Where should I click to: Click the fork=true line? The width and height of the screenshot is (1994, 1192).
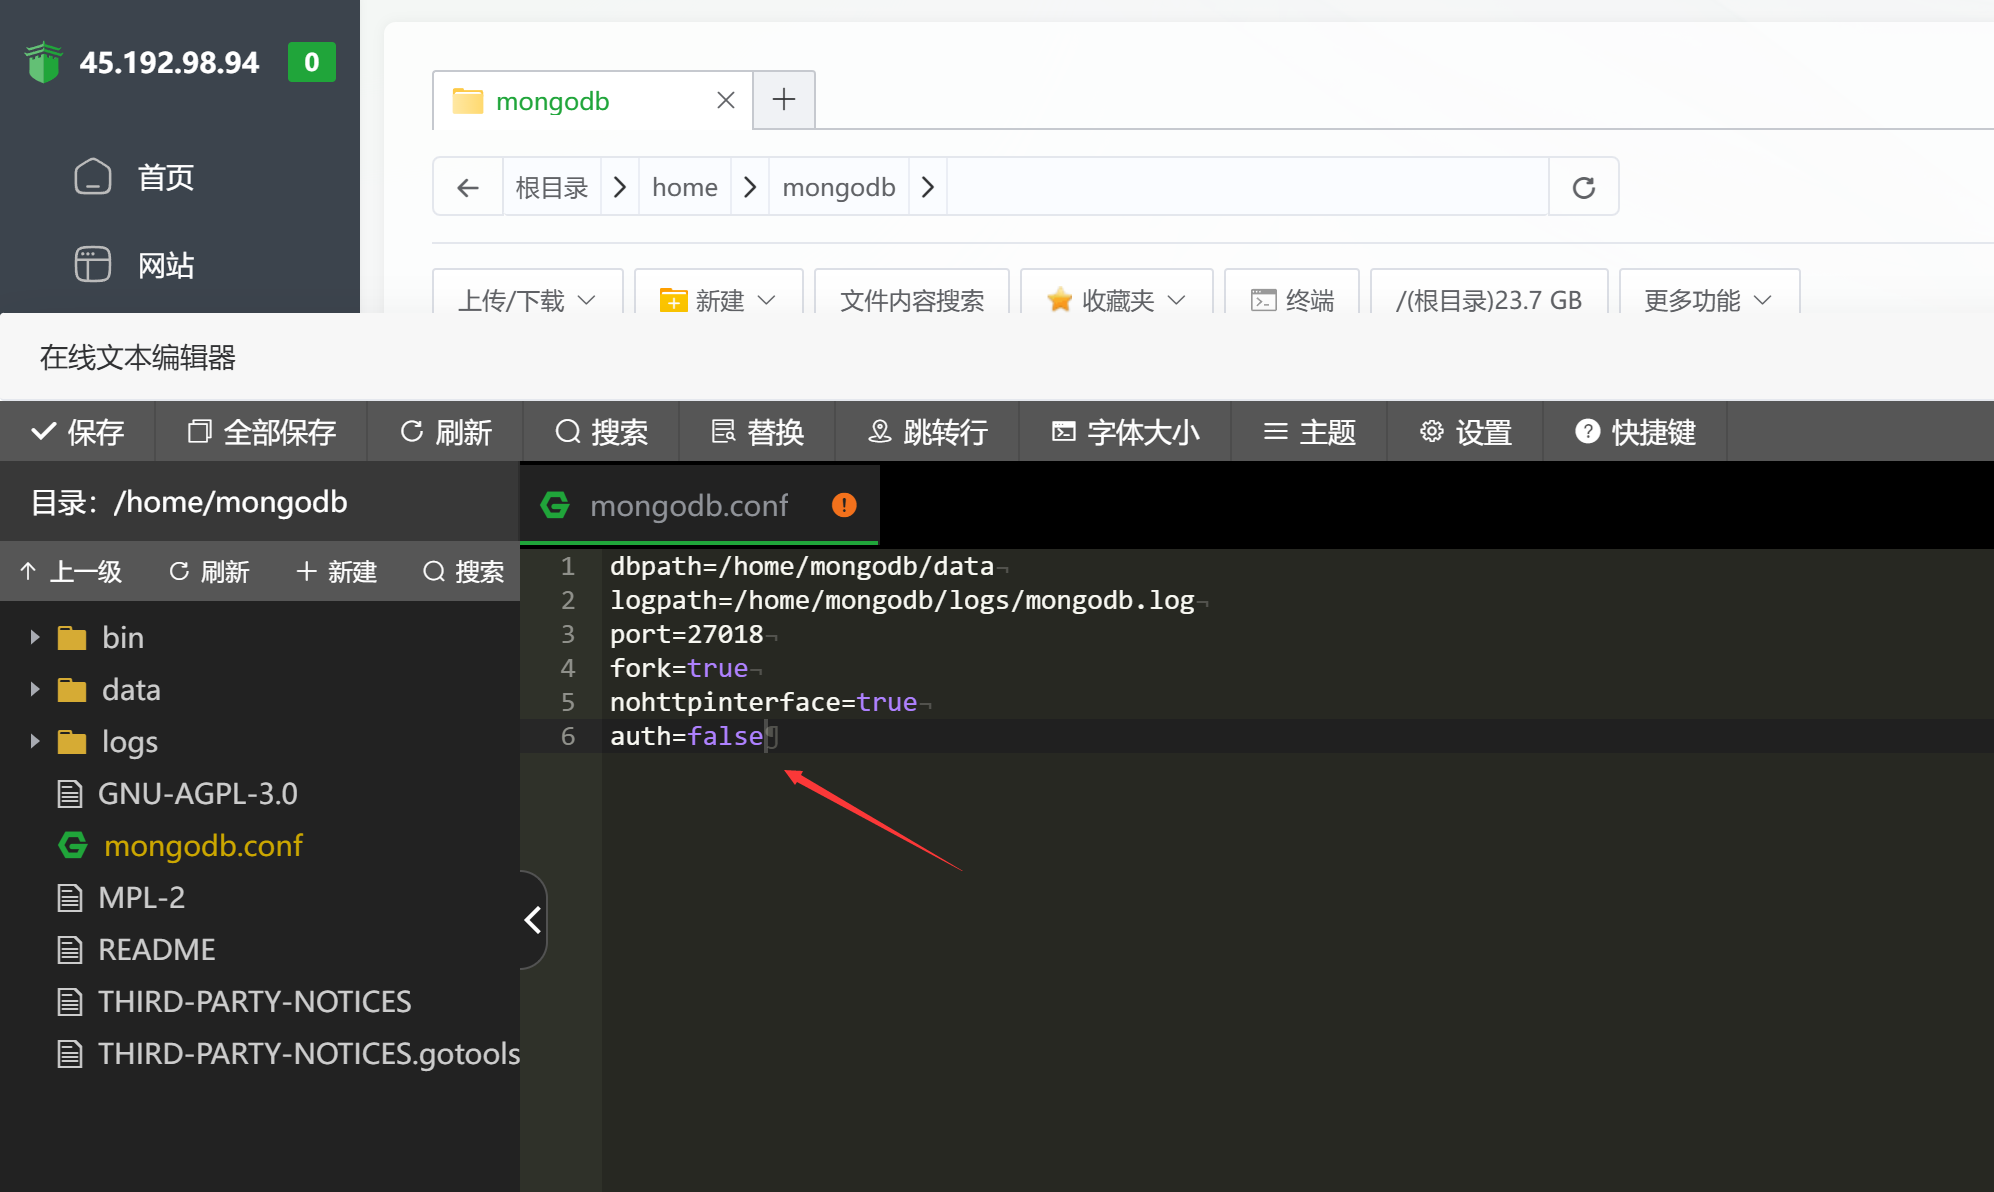(679, 668)
